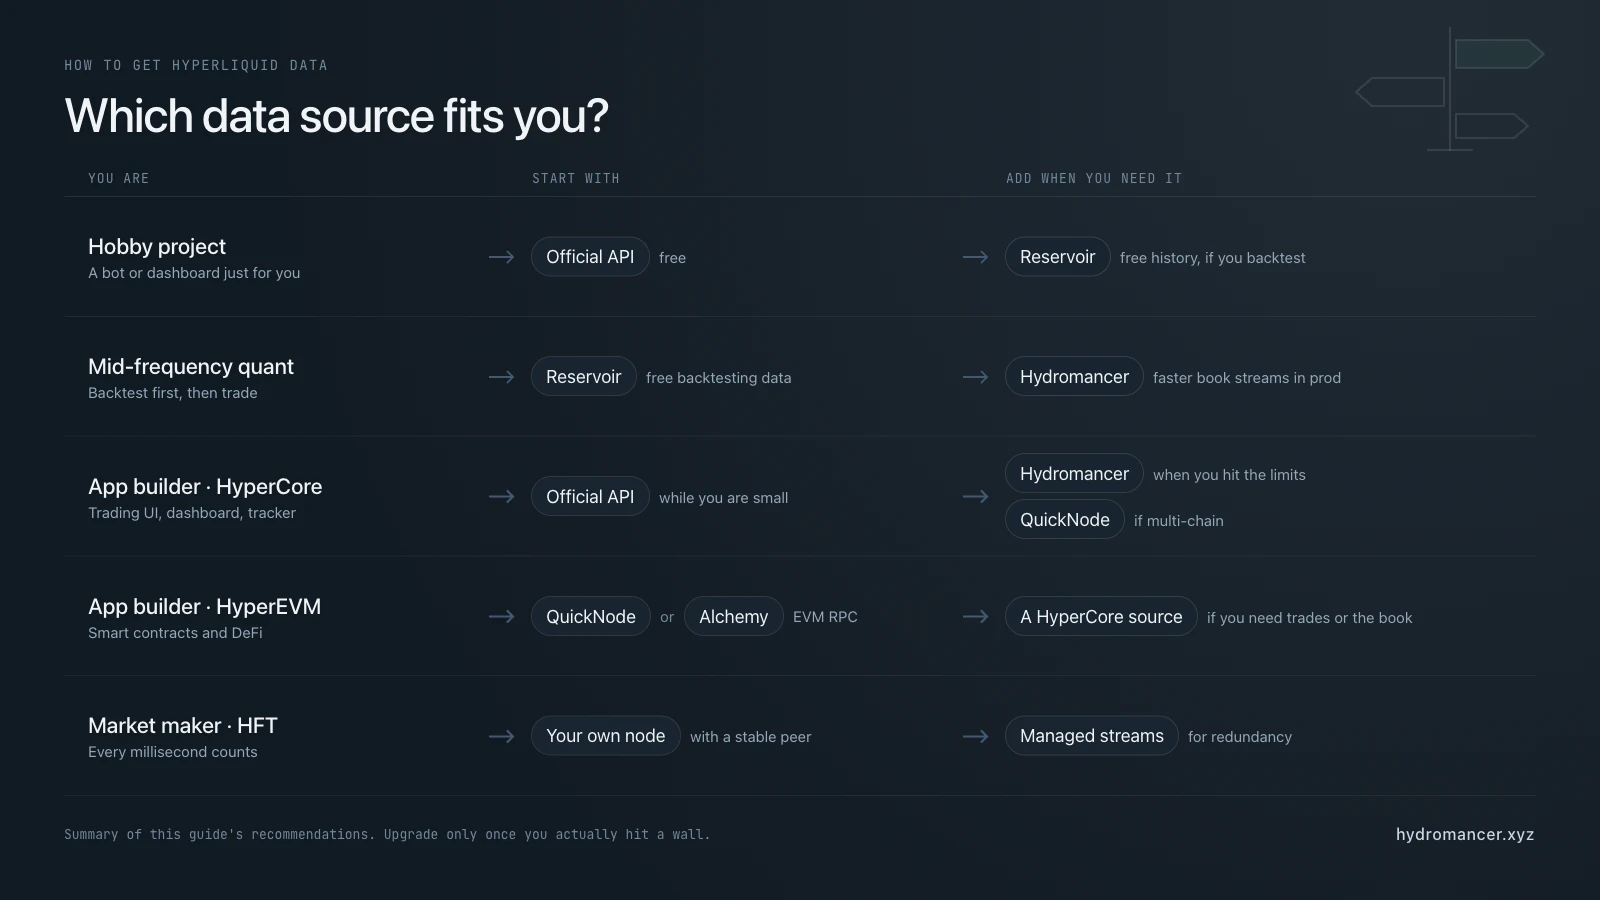
Task: Click the QuickNode pill beside "if multi-chain"
Action: [x=1064, y=520]
